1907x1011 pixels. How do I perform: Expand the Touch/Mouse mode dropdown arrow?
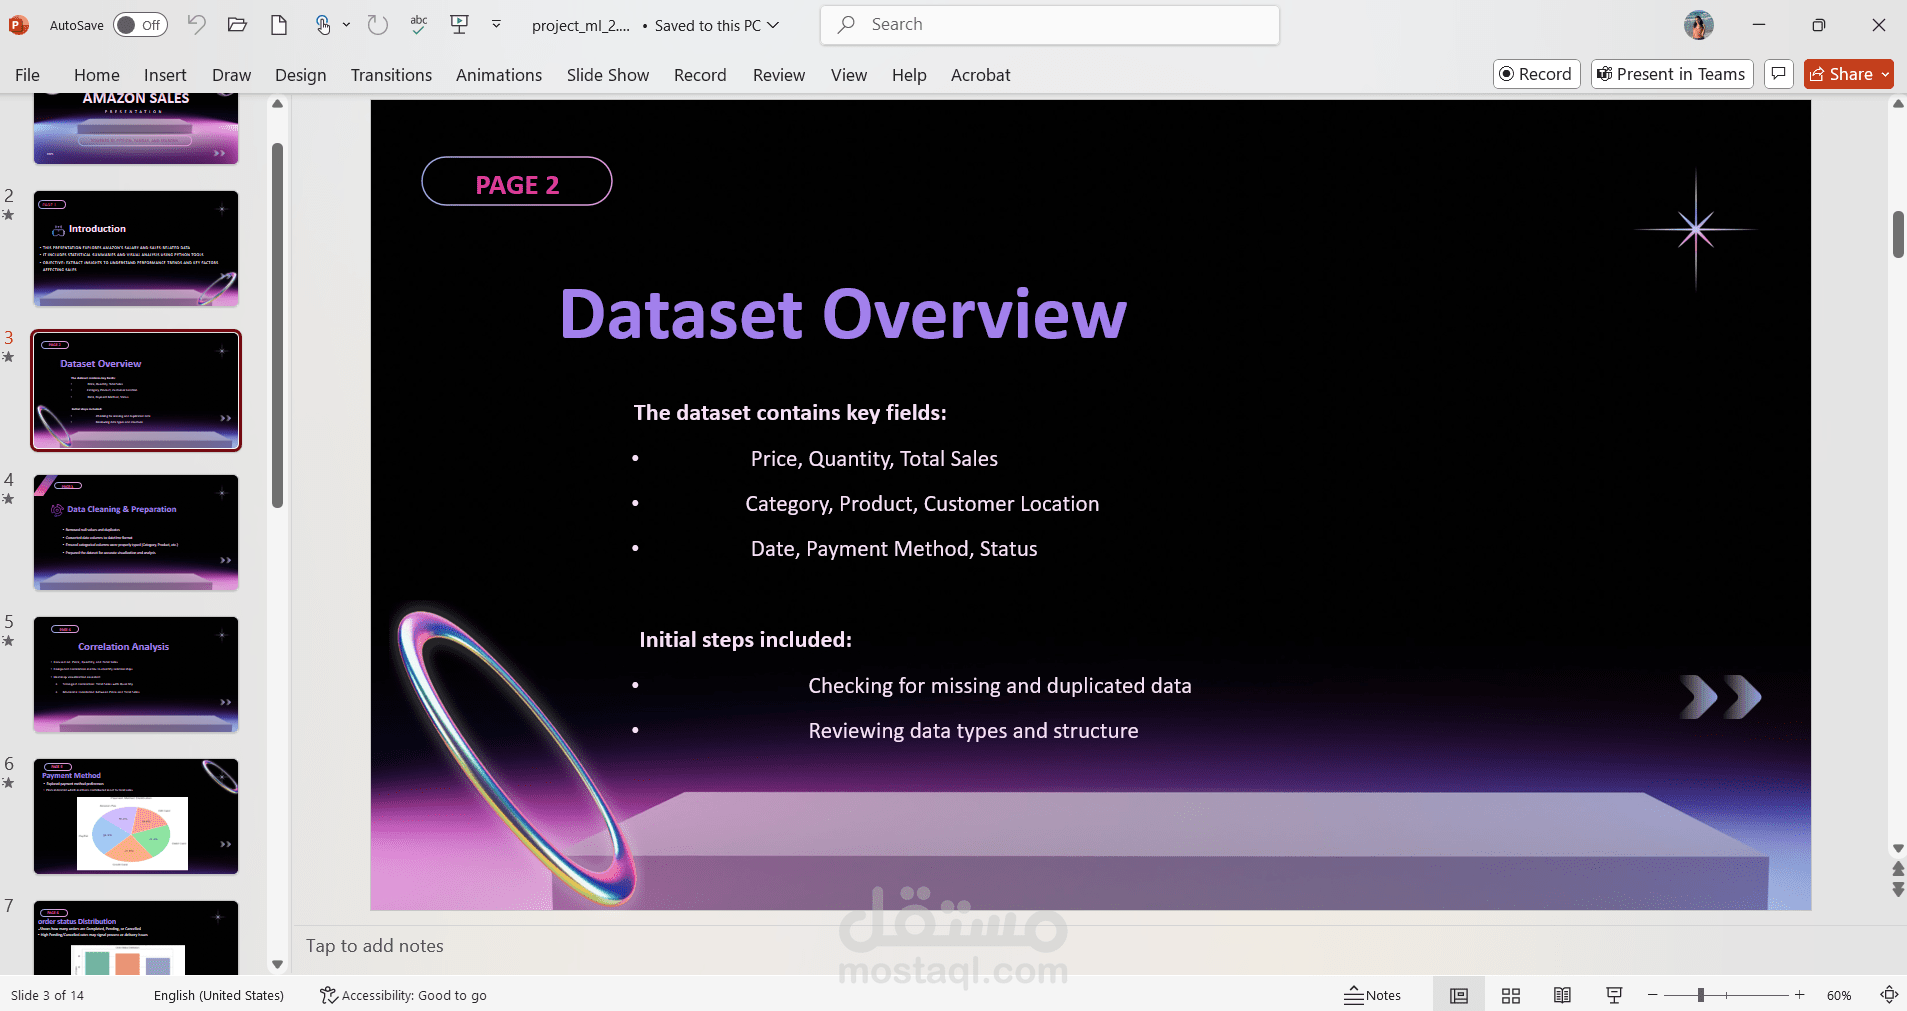[x=346, y=25]
